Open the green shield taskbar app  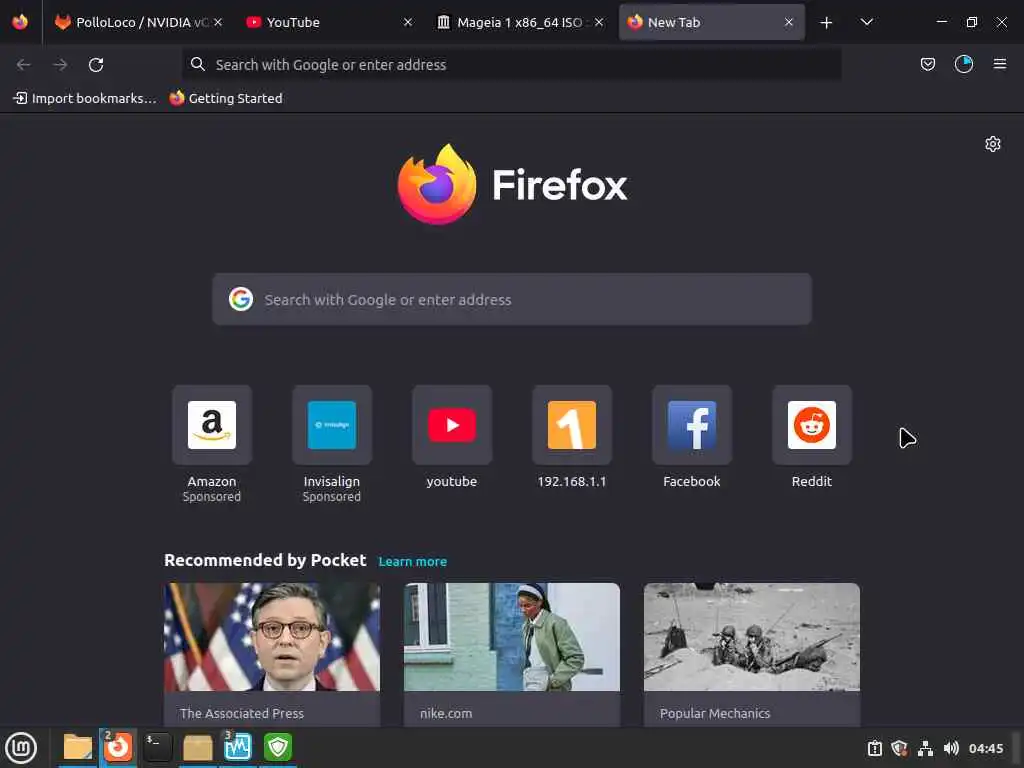pyautogui.click(x=278, y=747)
